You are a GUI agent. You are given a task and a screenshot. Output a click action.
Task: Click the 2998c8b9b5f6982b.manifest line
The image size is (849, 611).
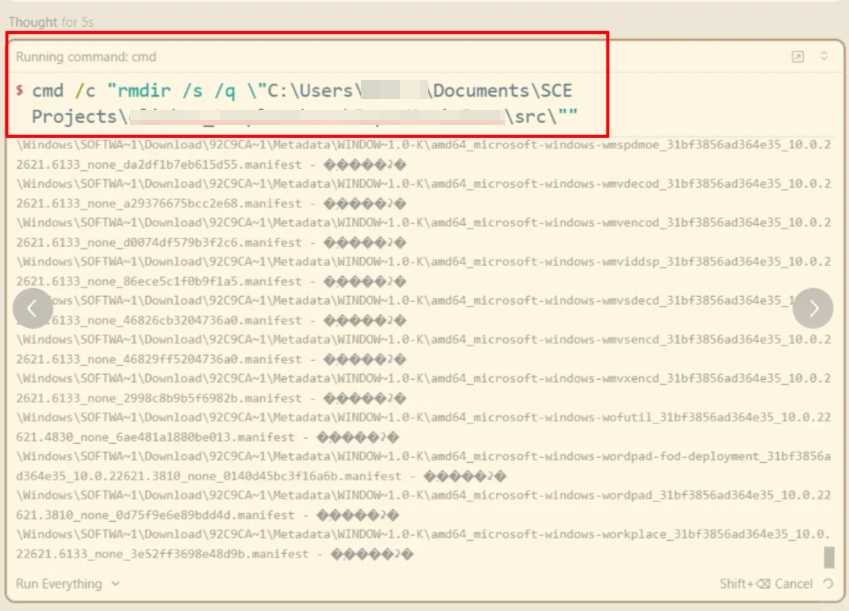coord(211,398)
